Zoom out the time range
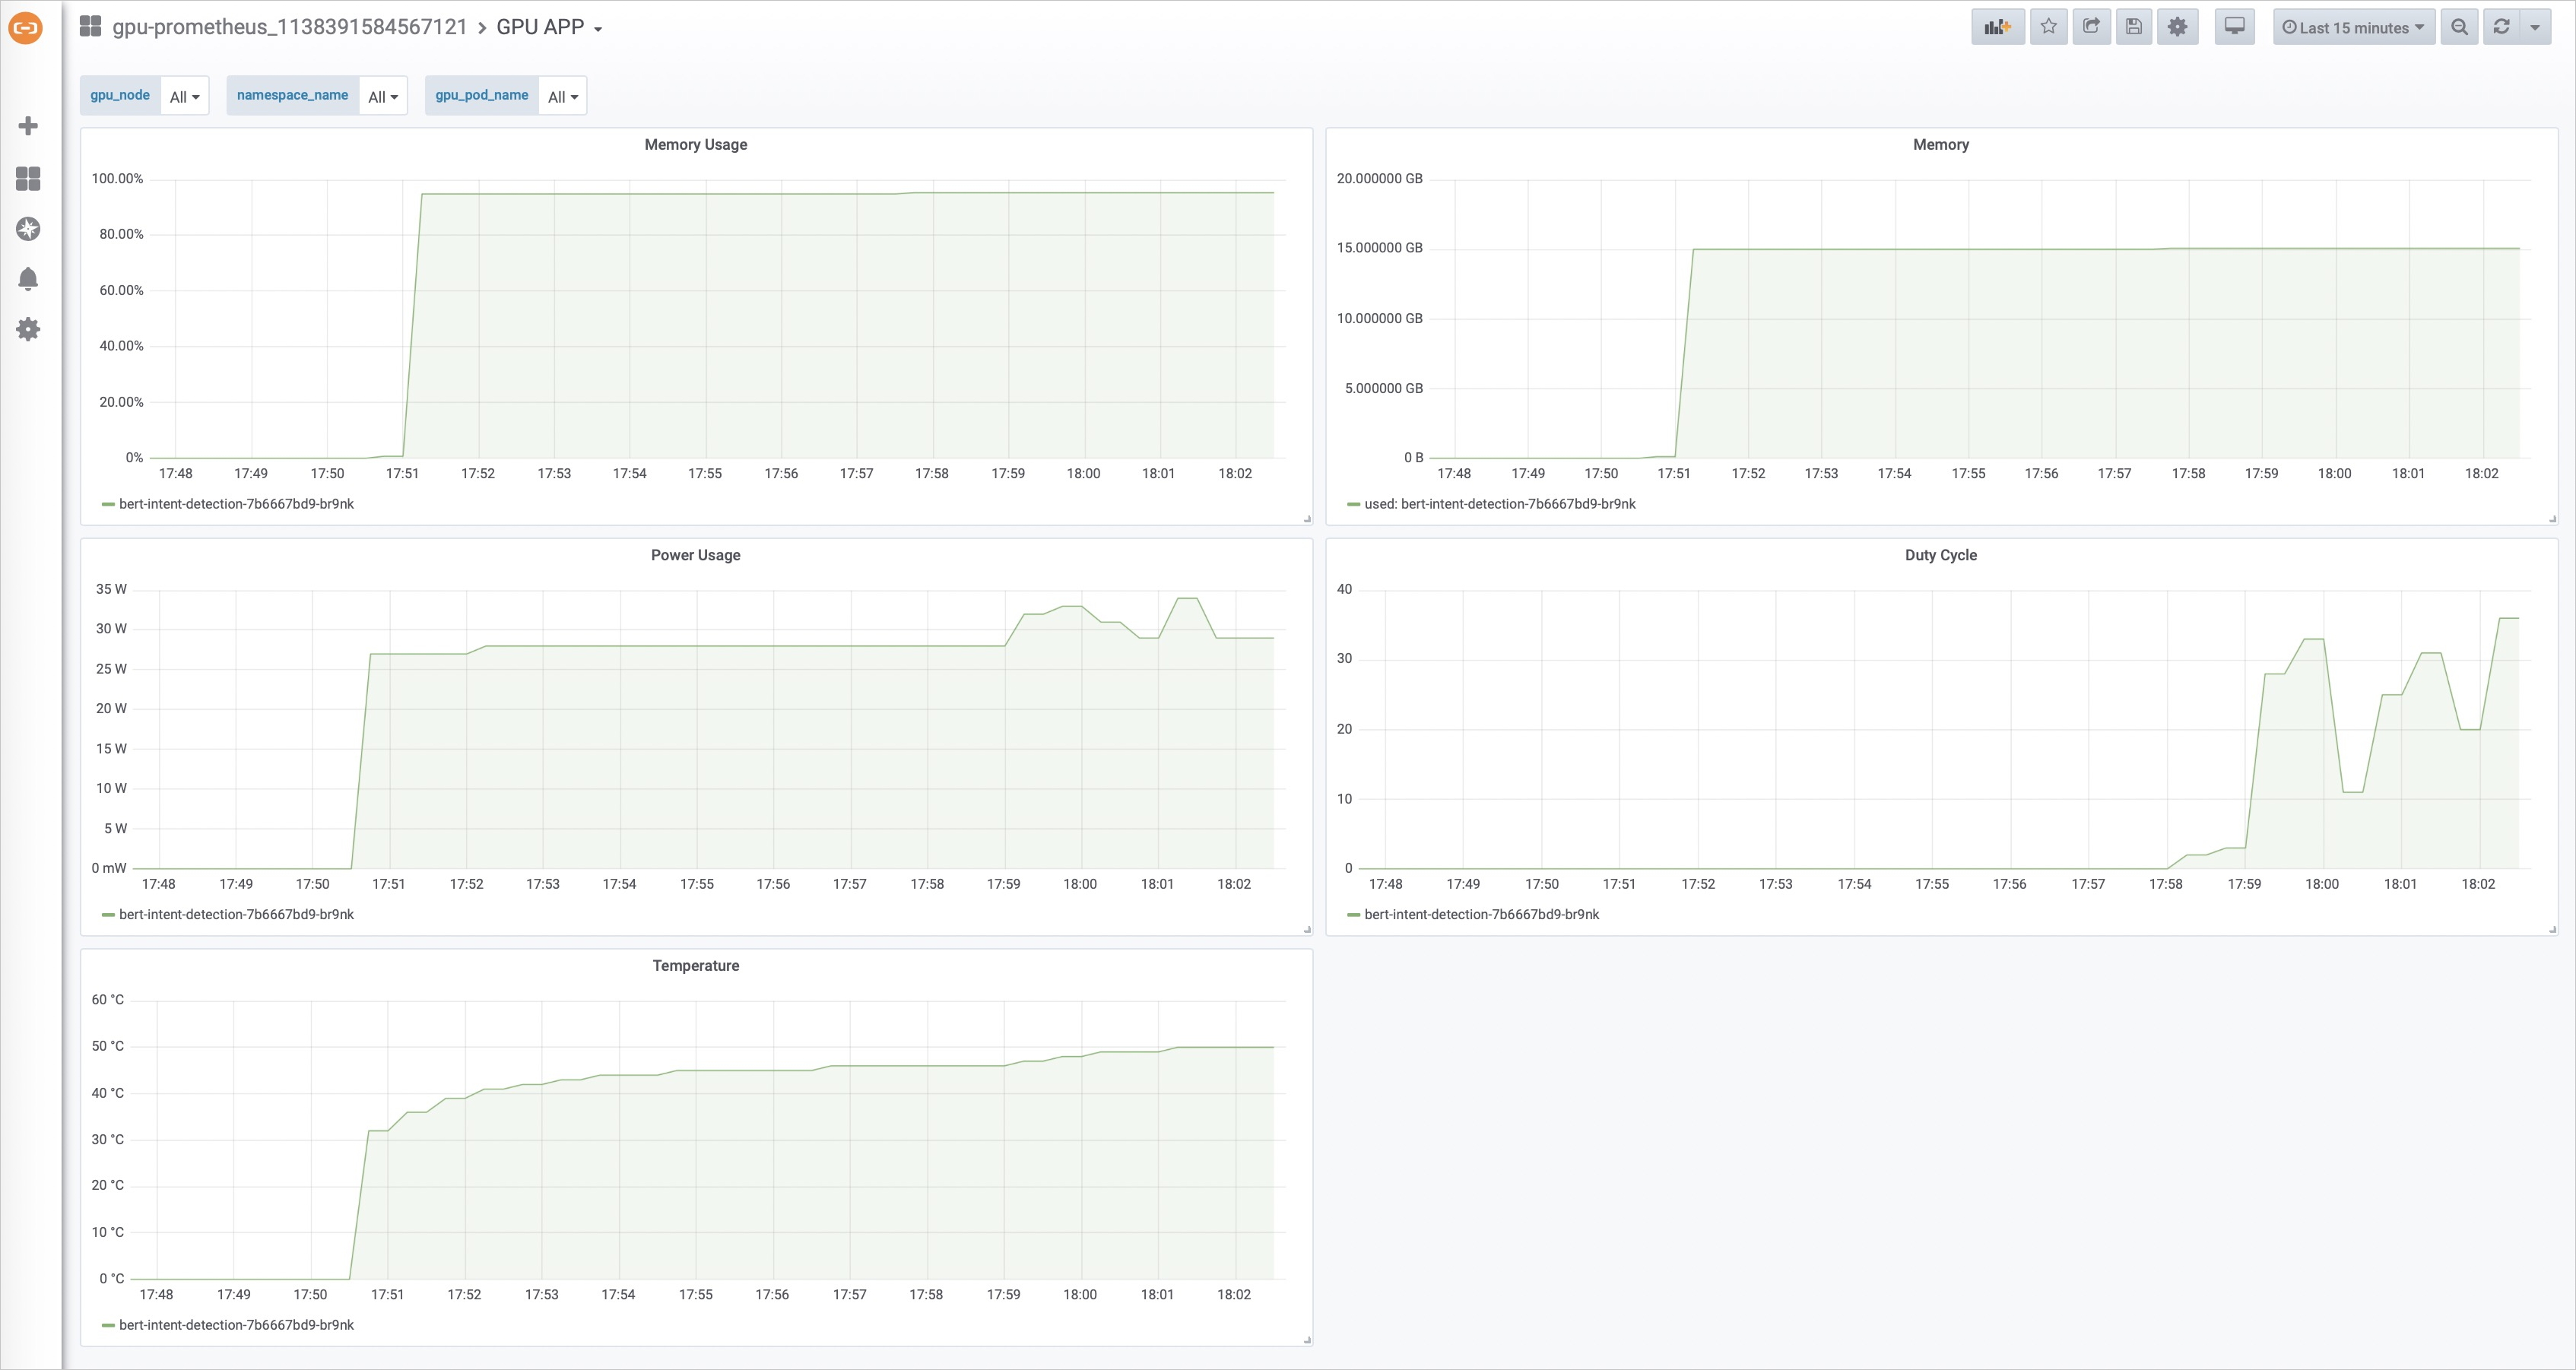Viewport: 2576px width, 1370px height. point(2459,27)
